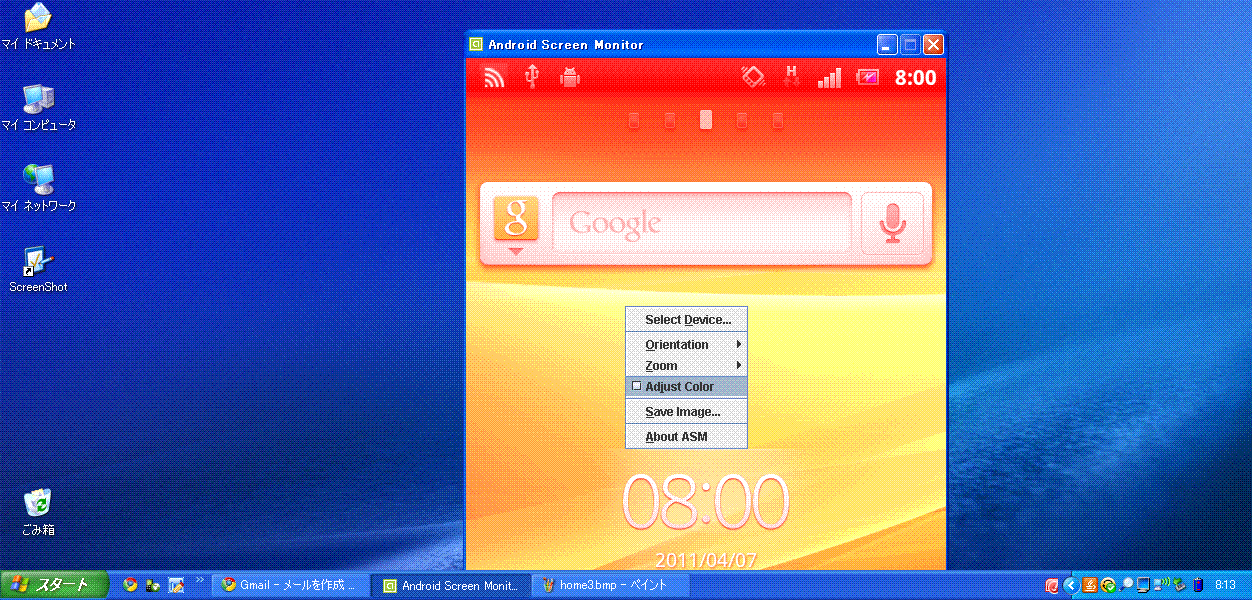Minimize the Android Screen Monitor window

[x=887, y=44]
